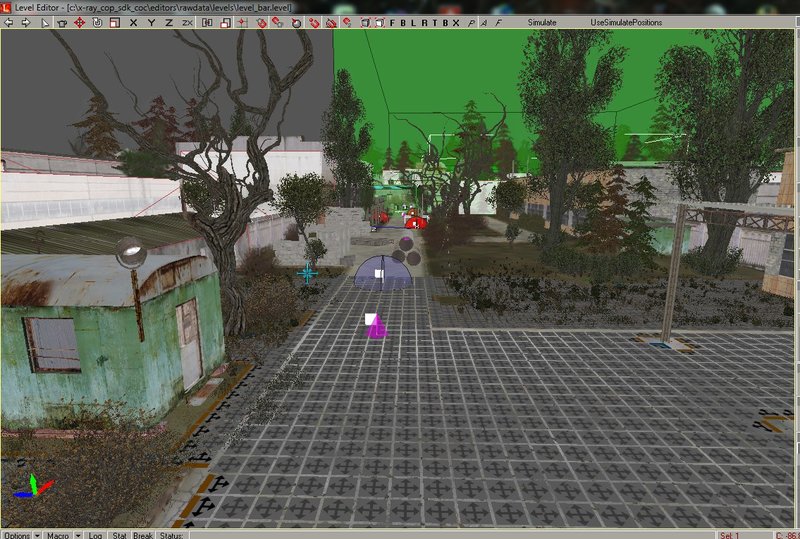Image resolution: width=800 pixels, height=539 pixels.
Task: Choose the Select arrow cursor tool
Action: [x=46, y=22]
